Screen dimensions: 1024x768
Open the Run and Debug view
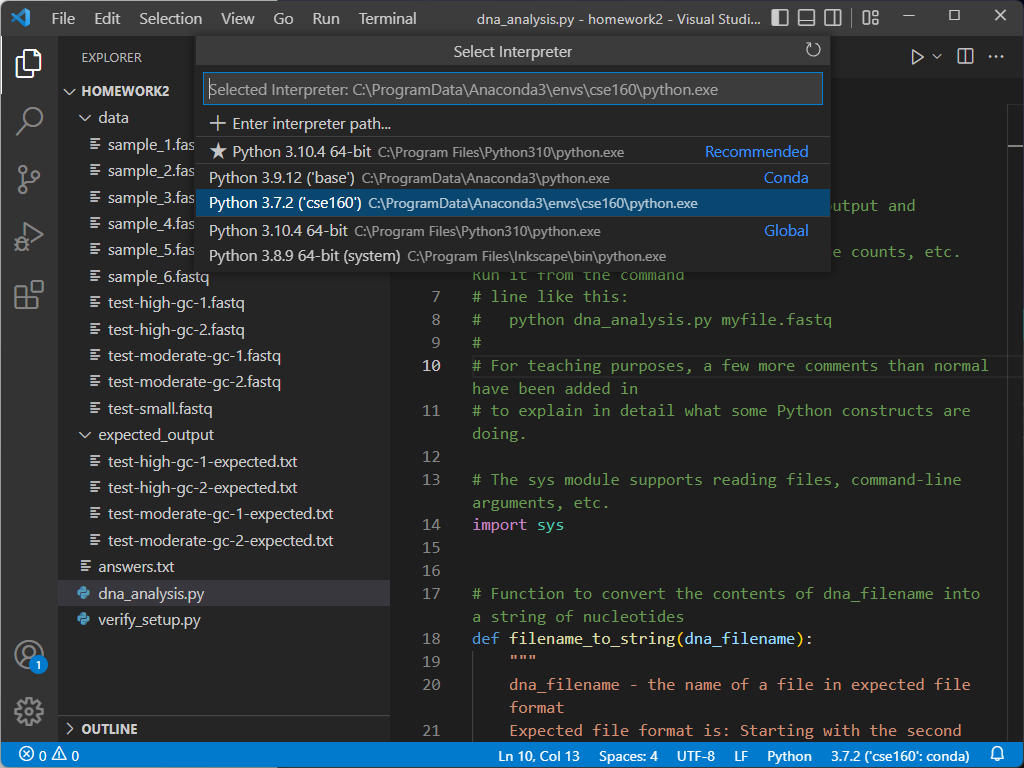29,238
